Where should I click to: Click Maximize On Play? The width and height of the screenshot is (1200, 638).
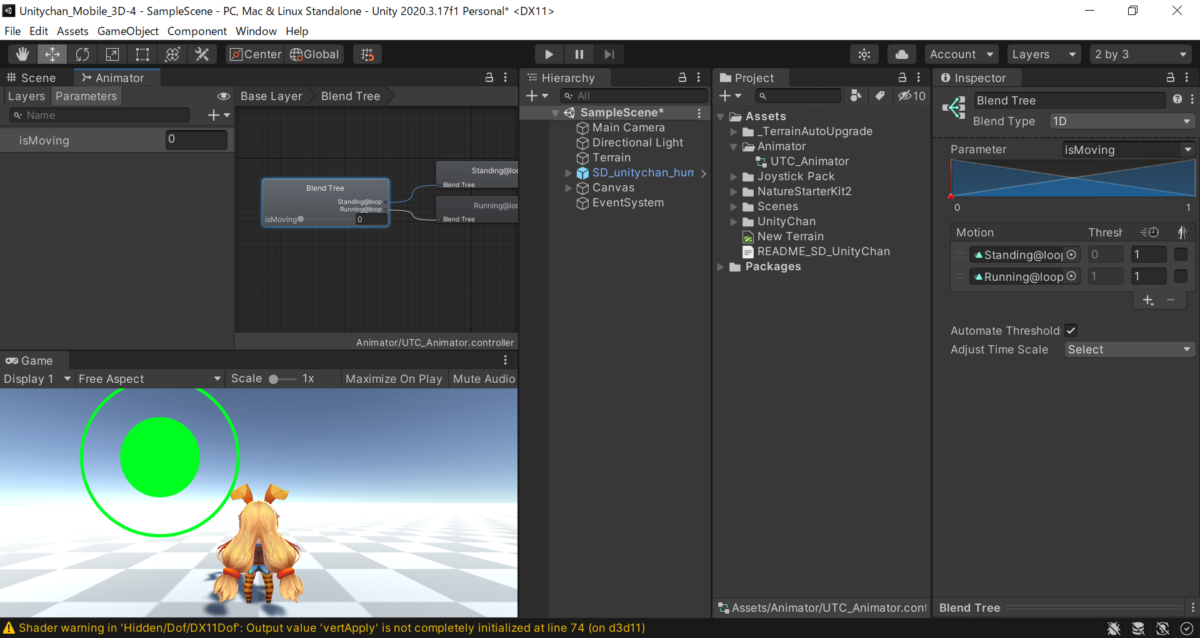(x=394, y=379)
